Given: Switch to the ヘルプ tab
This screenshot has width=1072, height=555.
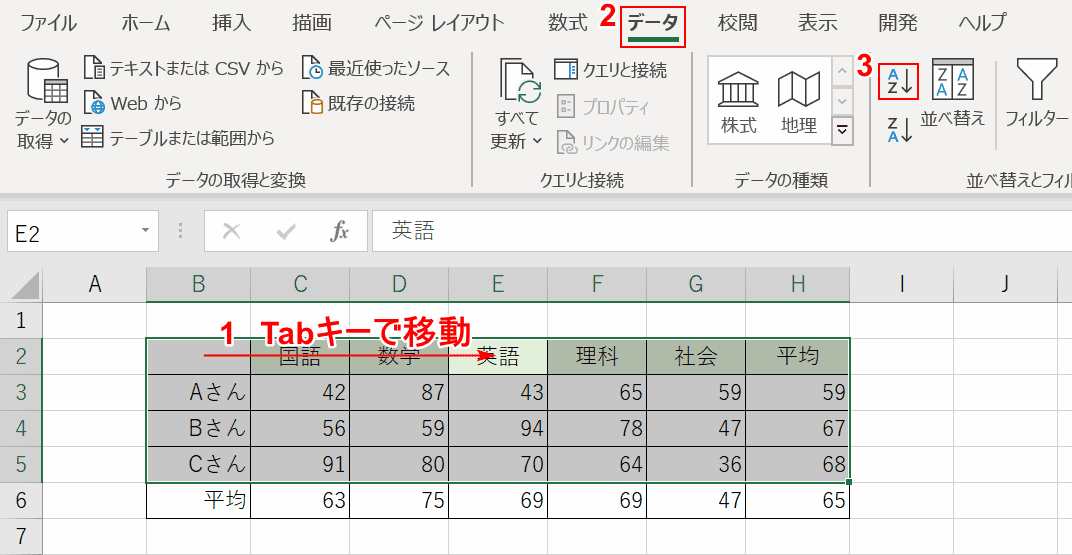Looking at the screenshot, I should point(982,23).
